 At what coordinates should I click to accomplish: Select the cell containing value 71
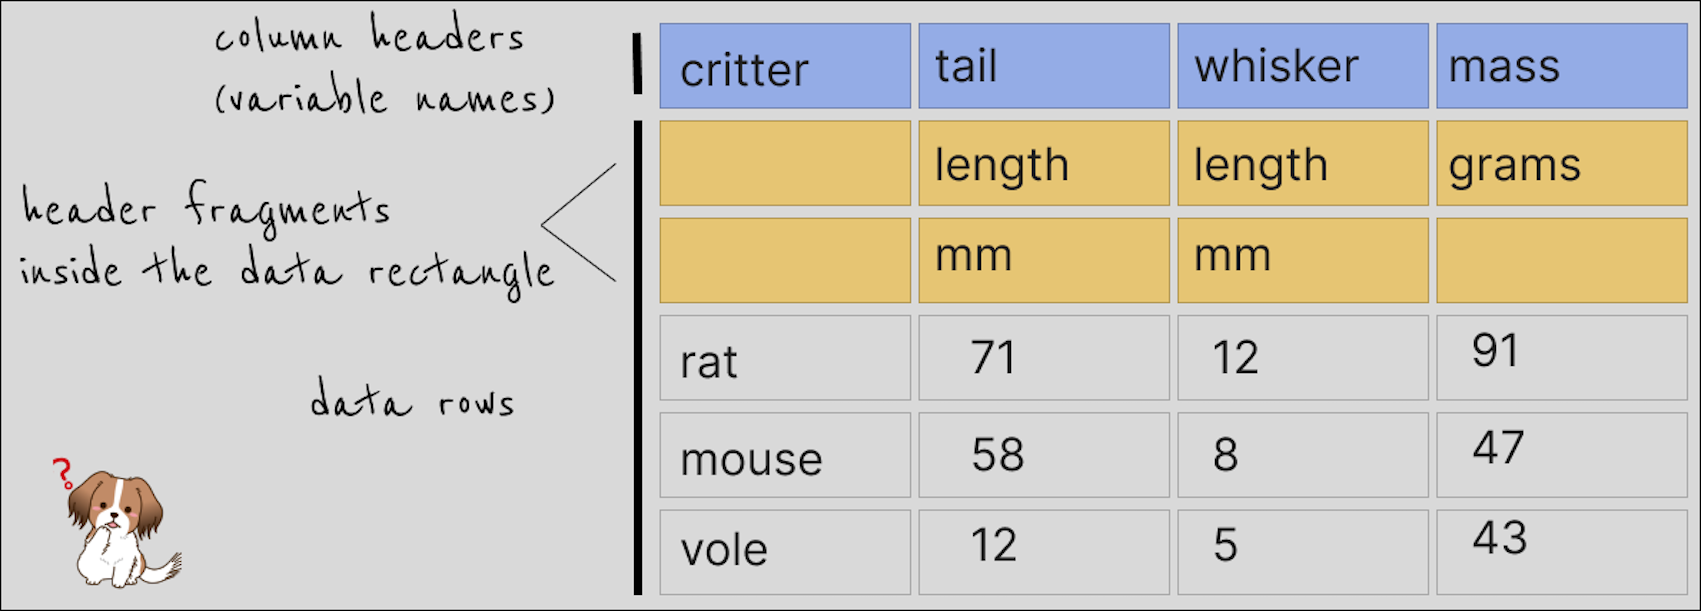(1044, 358)
